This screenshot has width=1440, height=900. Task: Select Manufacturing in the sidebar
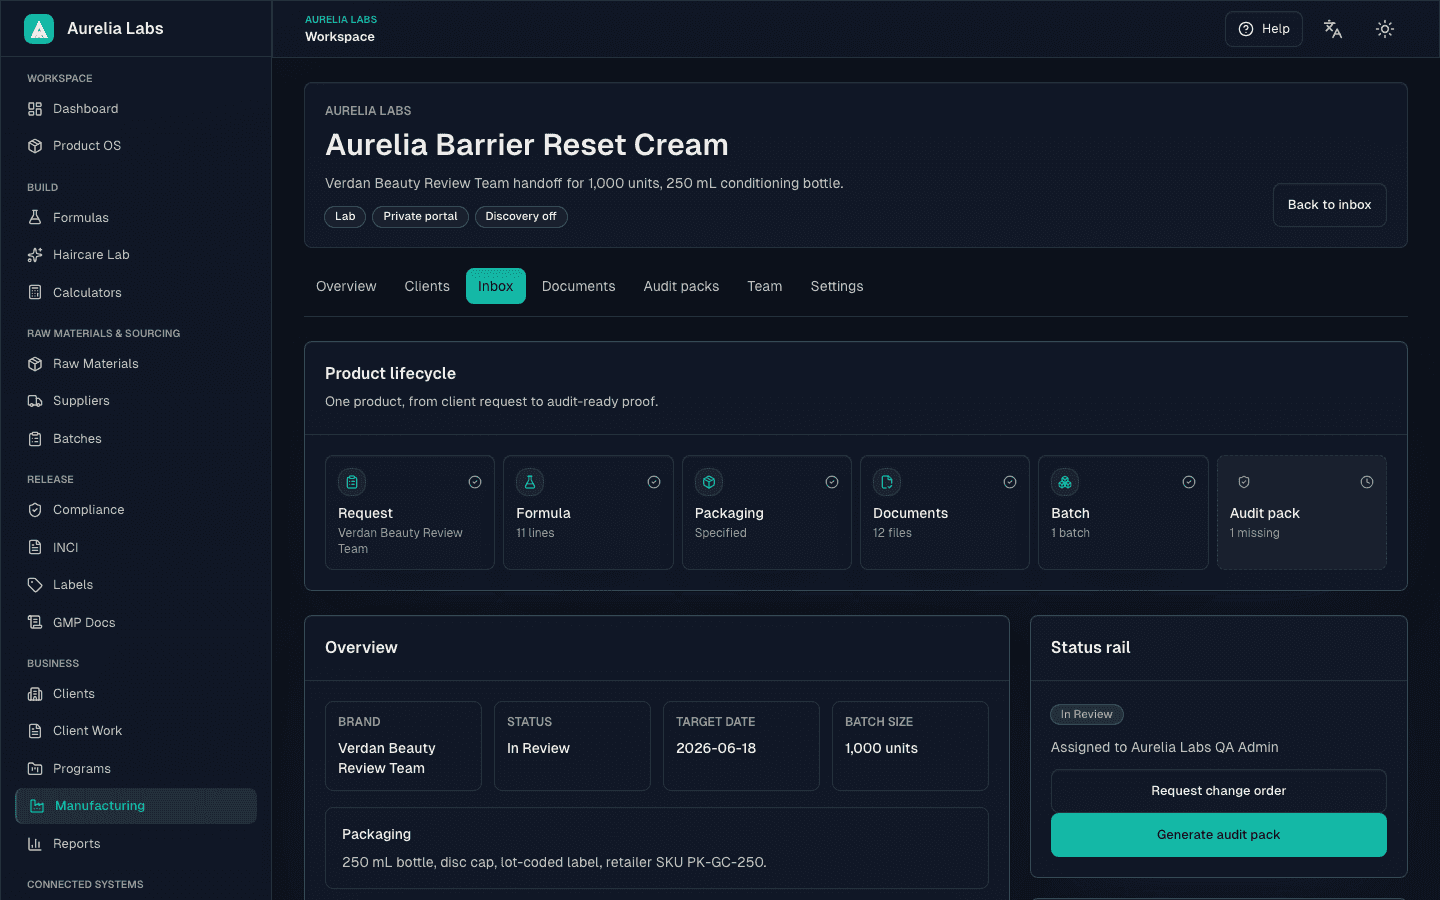pos(136,806)
